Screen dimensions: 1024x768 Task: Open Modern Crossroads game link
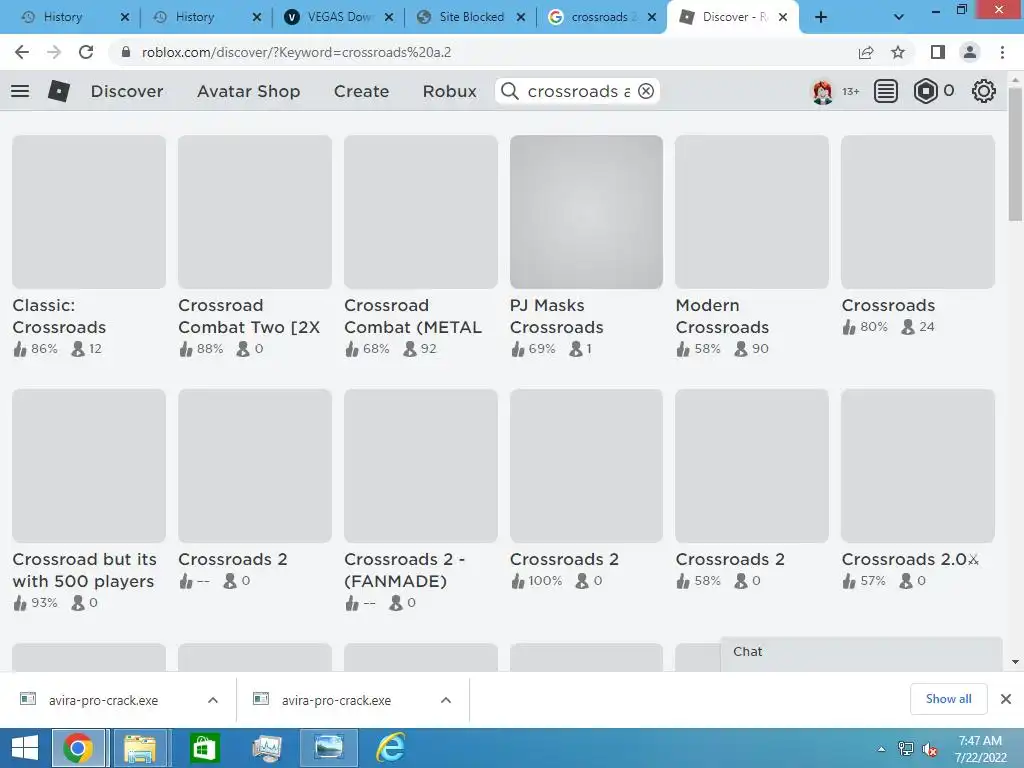(722, 316)
